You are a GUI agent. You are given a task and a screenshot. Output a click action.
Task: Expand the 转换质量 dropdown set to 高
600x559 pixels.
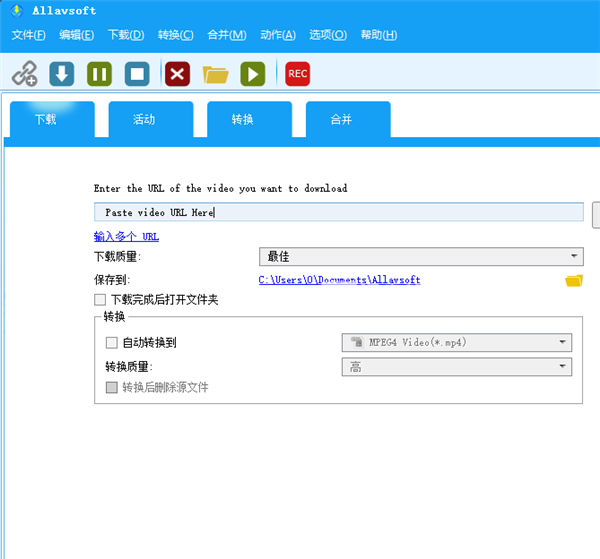point(457,367)
